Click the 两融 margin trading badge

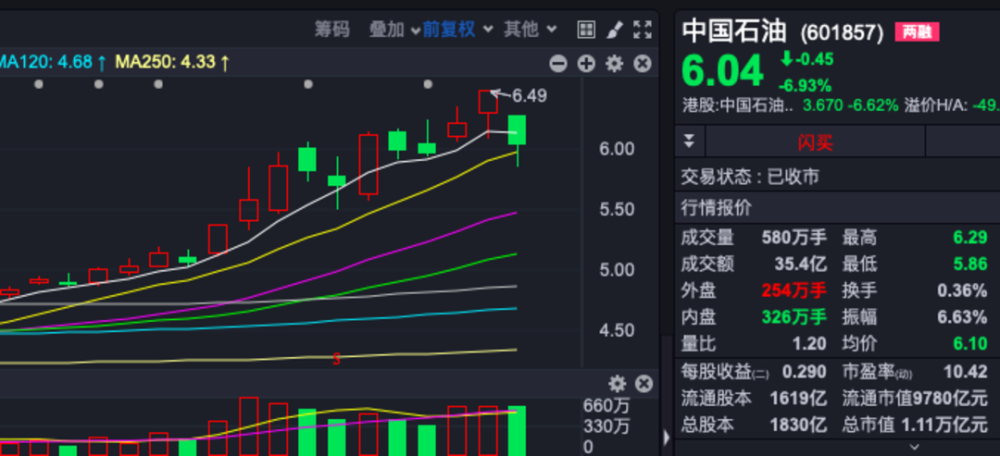[x=916, y=32]
